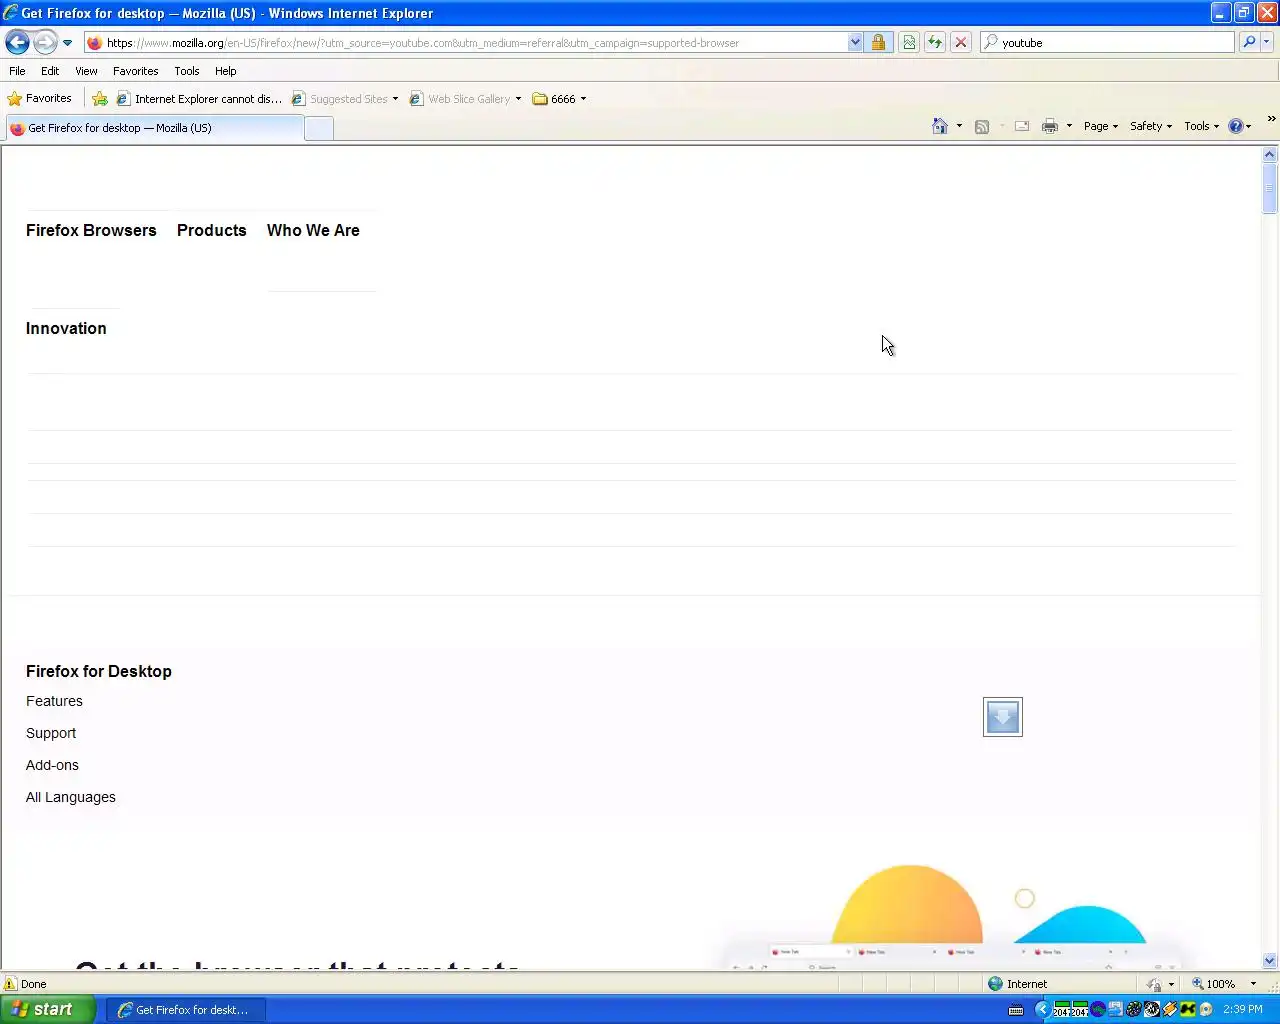1280x1024 pixels.
Task: Open the Help menu
Action: pos(225,71)
